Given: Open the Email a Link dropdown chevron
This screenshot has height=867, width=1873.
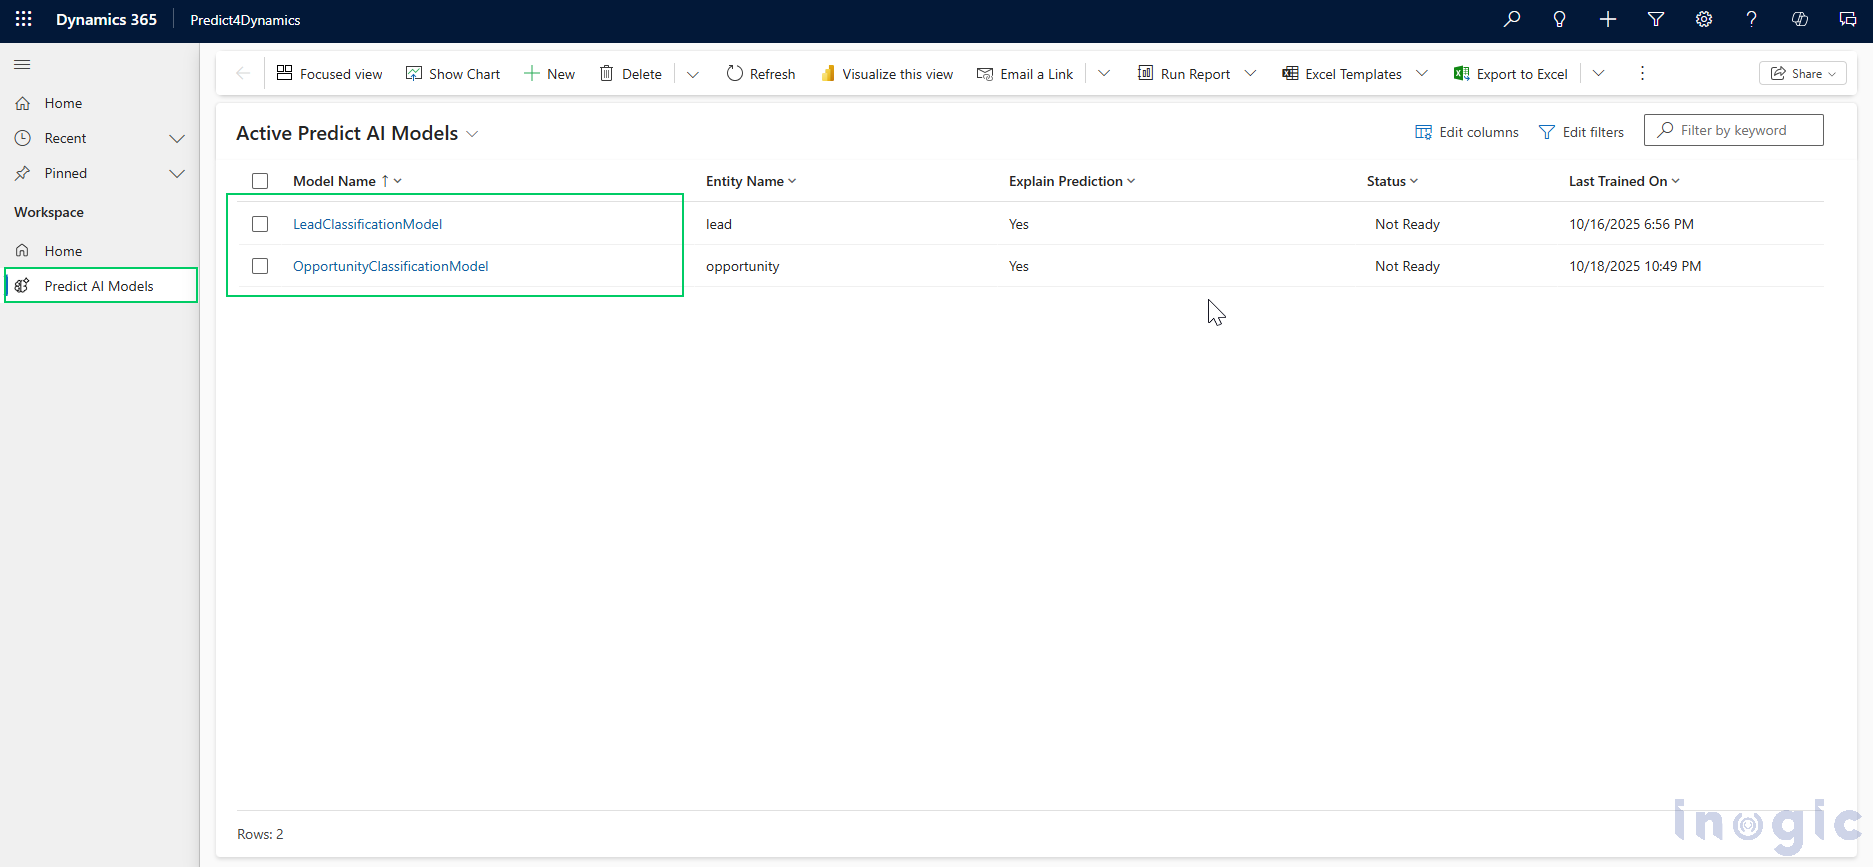Looking at the screenshot, I should pyautogui.click(x=1104, y=73).
